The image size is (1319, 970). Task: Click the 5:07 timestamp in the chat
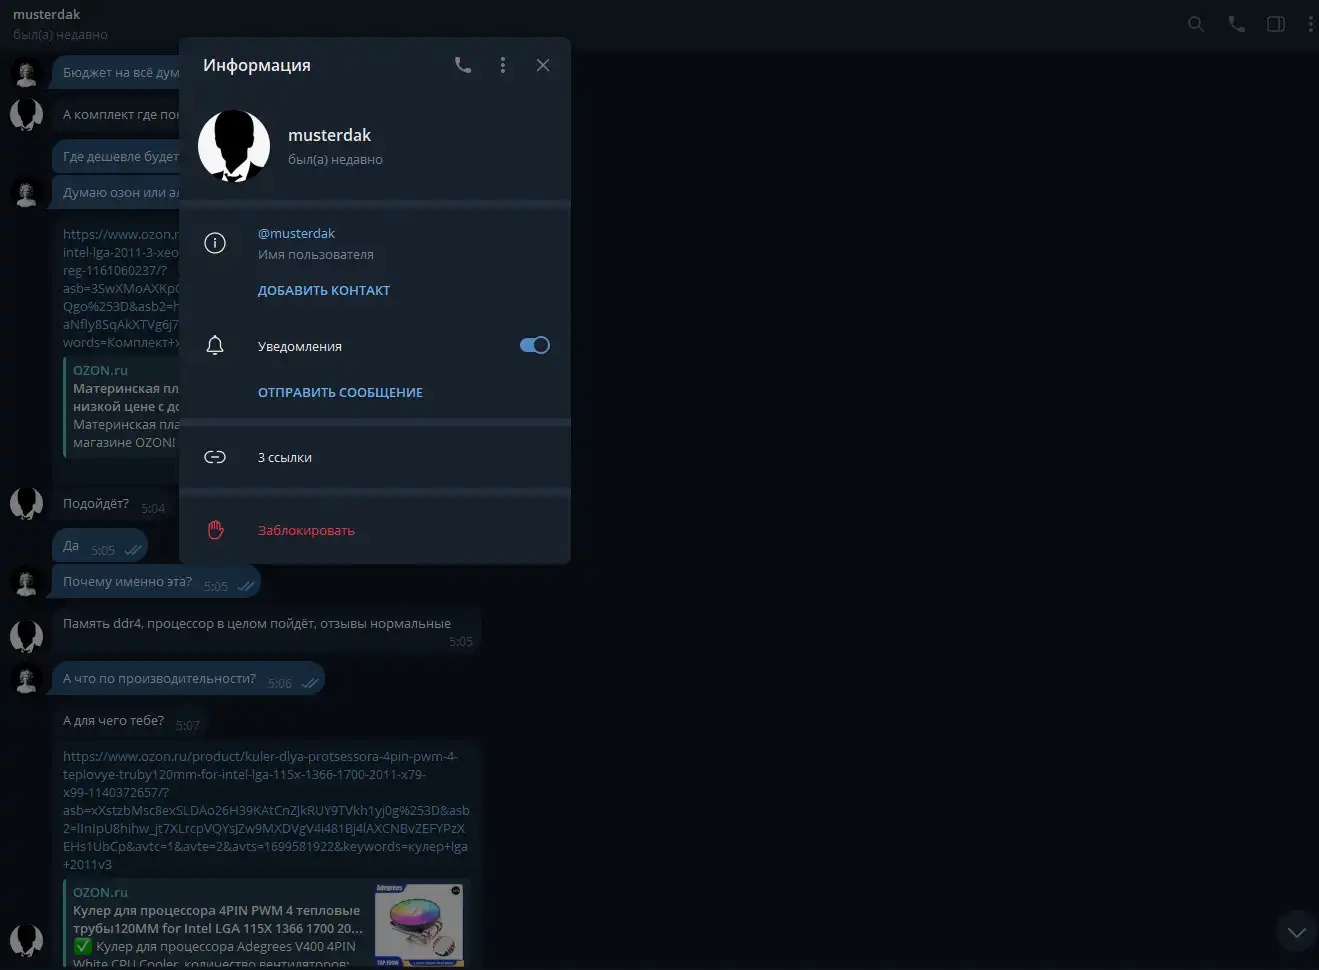click(188, 725)
